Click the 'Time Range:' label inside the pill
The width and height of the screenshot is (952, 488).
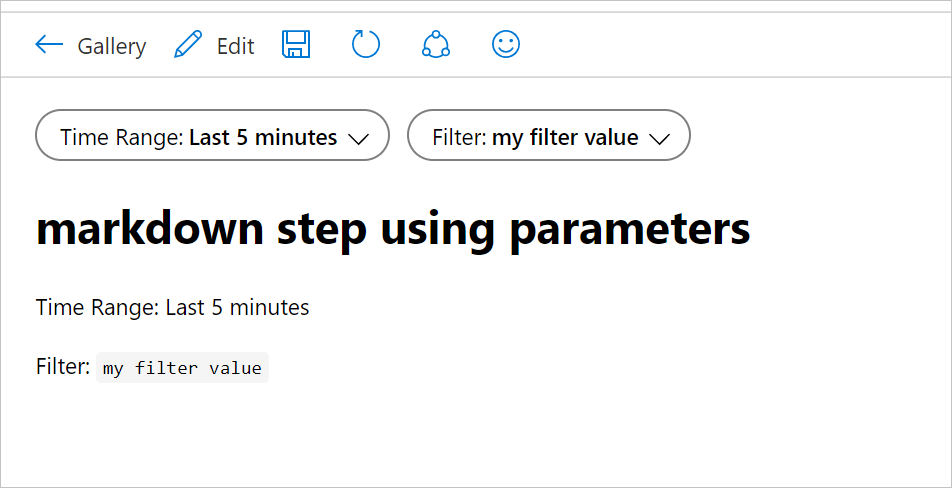coord(122,137)
